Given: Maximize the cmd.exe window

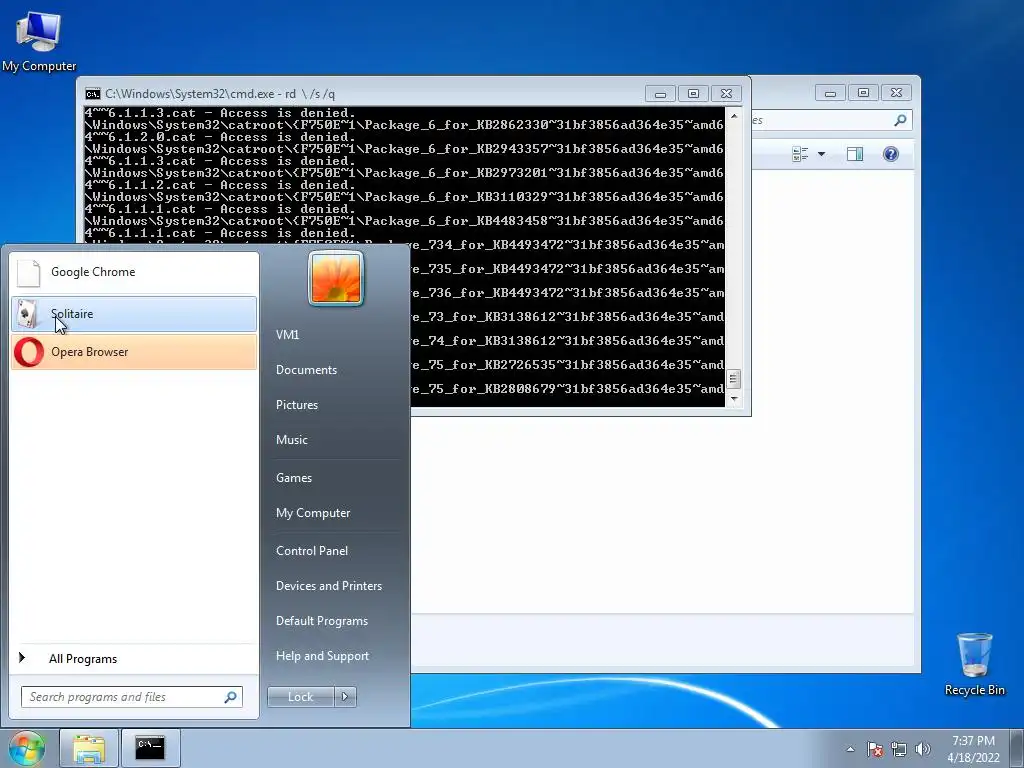Looking at the screenshot, I should point(693,94).
